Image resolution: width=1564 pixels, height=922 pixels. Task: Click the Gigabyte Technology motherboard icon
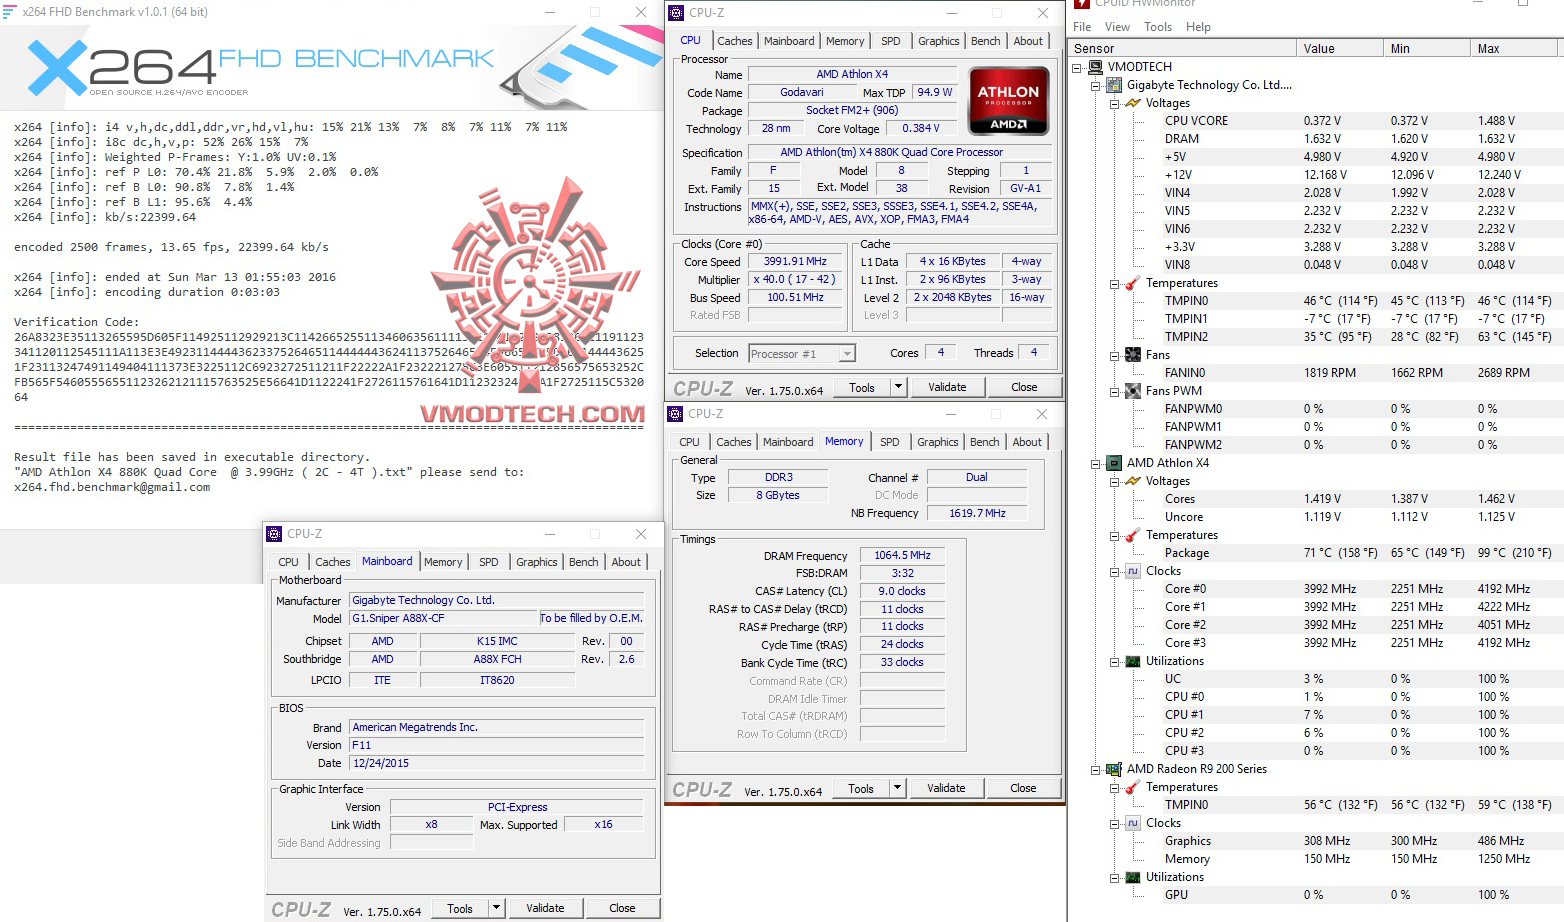coord(1114,85)
